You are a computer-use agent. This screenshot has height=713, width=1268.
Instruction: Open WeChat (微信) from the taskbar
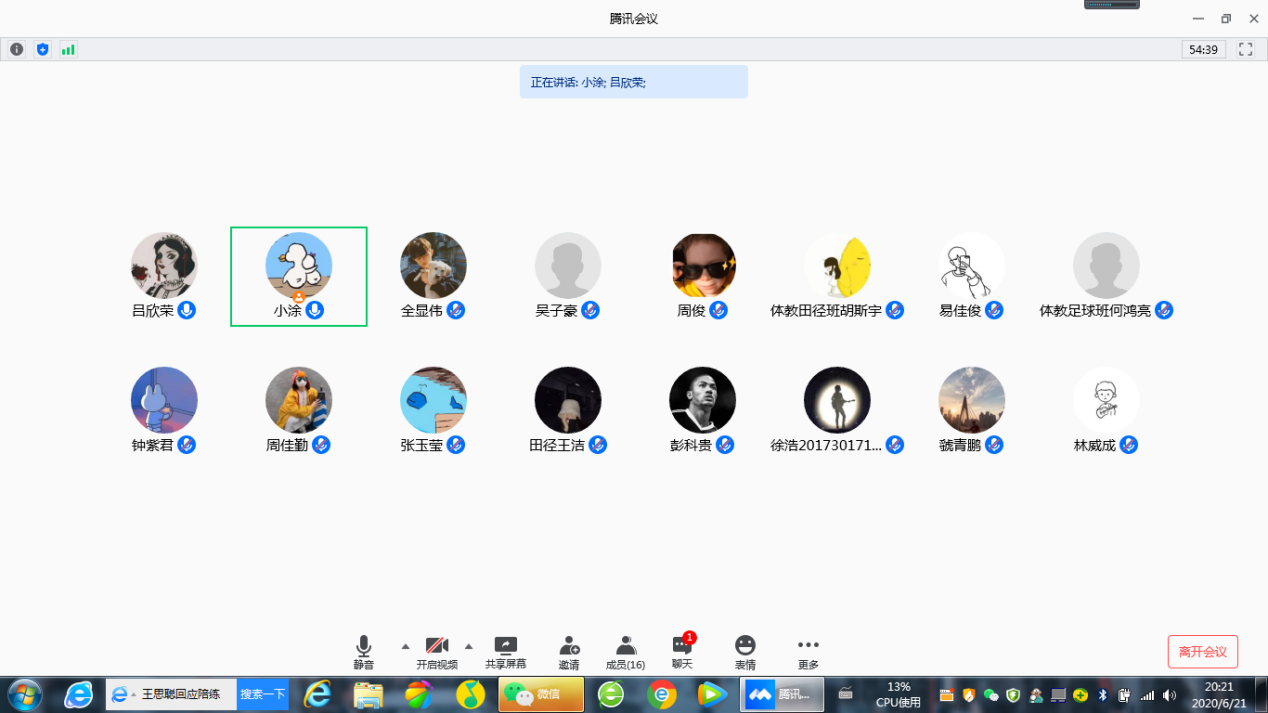(540, 694)
